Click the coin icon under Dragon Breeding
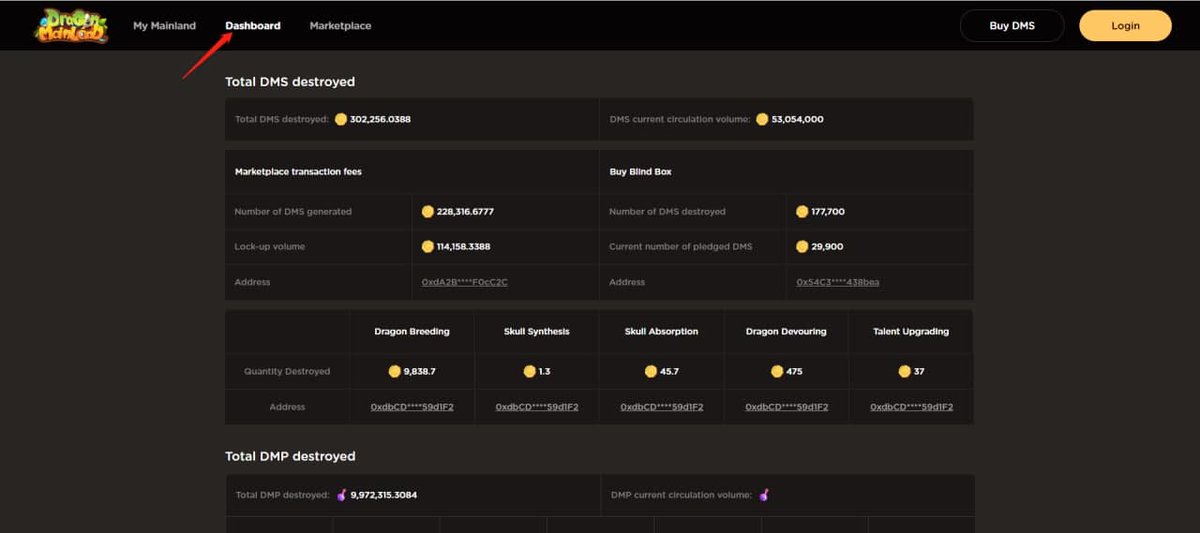 [394, 371]
